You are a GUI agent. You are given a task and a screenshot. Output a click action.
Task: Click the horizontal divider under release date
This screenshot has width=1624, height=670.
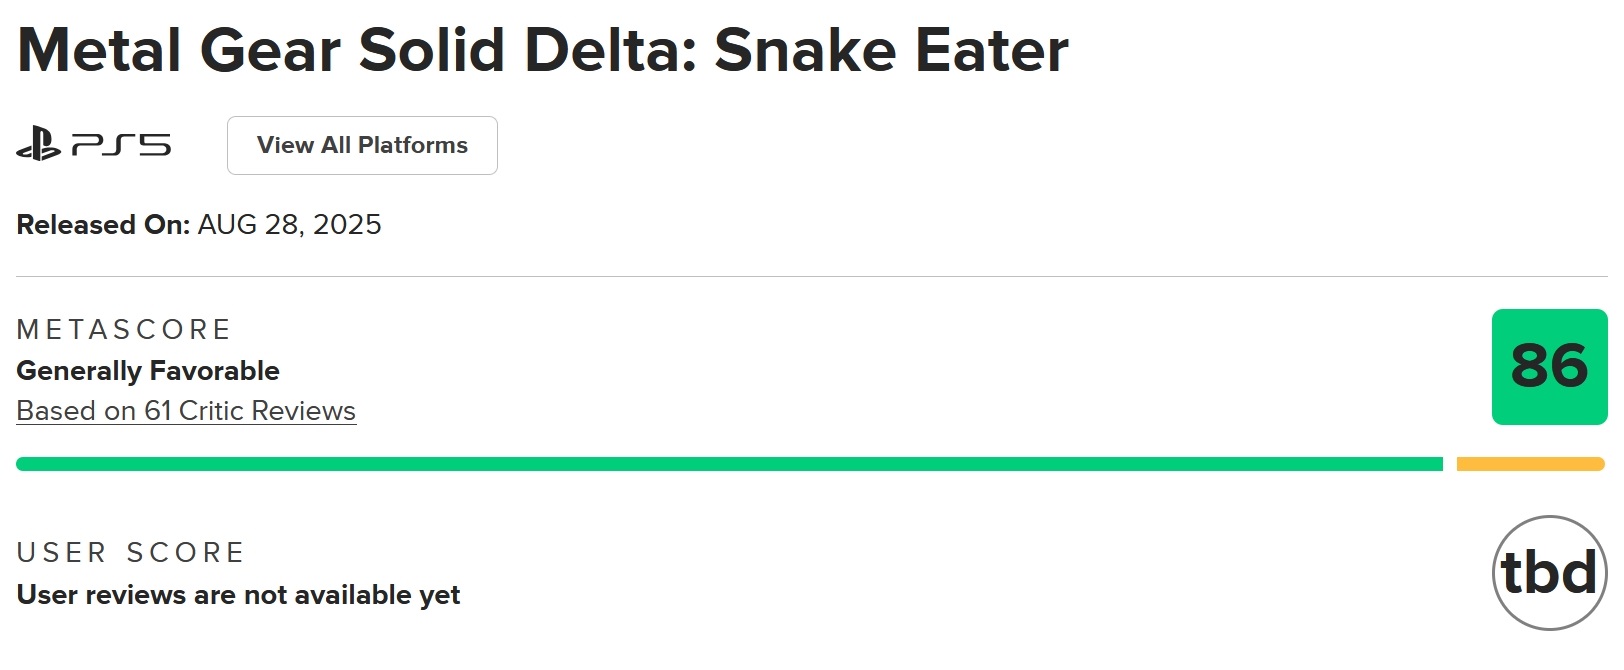pos(812,277)
